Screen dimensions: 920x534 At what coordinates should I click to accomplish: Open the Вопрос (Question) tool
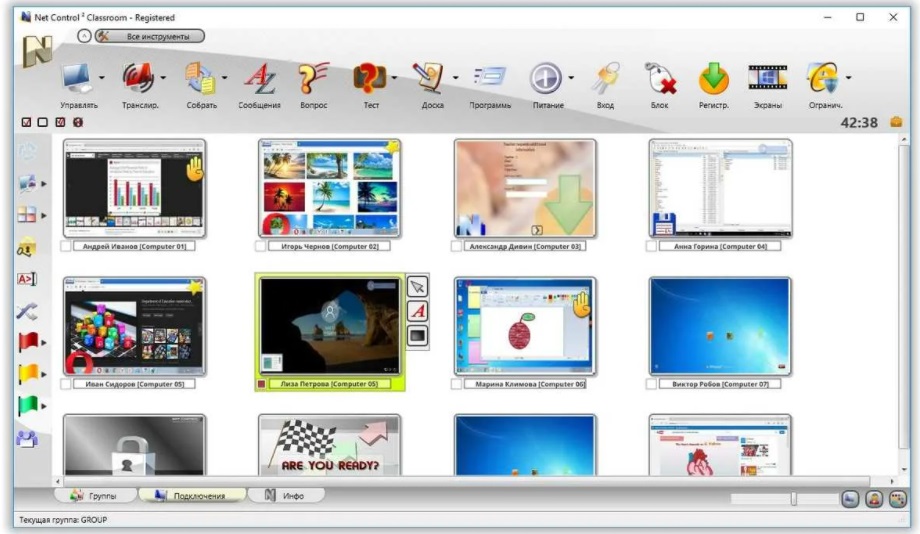[313, 79]
